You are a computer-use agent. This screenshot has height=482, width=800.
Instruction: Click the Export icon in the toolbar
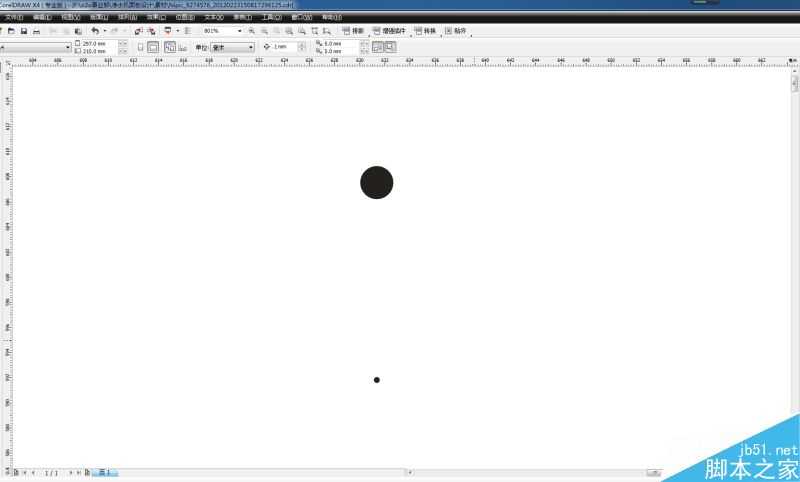[151, 31]
